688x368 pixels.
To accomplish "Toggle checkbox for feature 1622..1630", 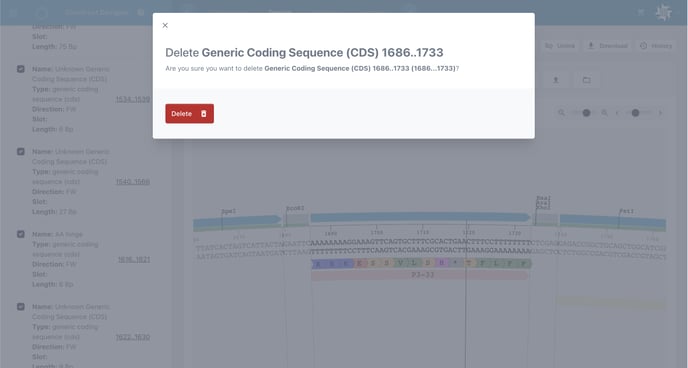I will coord(21,307).
